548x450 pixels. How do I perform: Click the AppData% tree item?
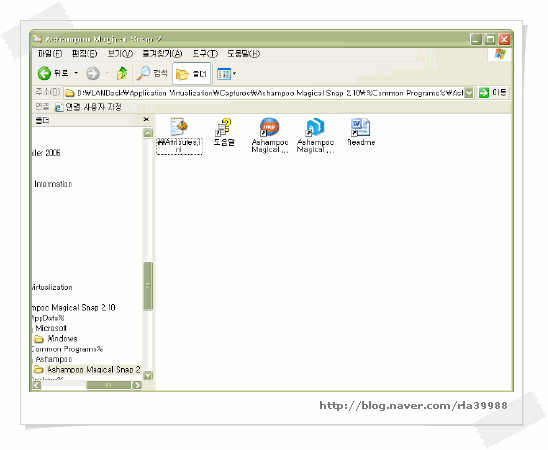click(48, 318)
